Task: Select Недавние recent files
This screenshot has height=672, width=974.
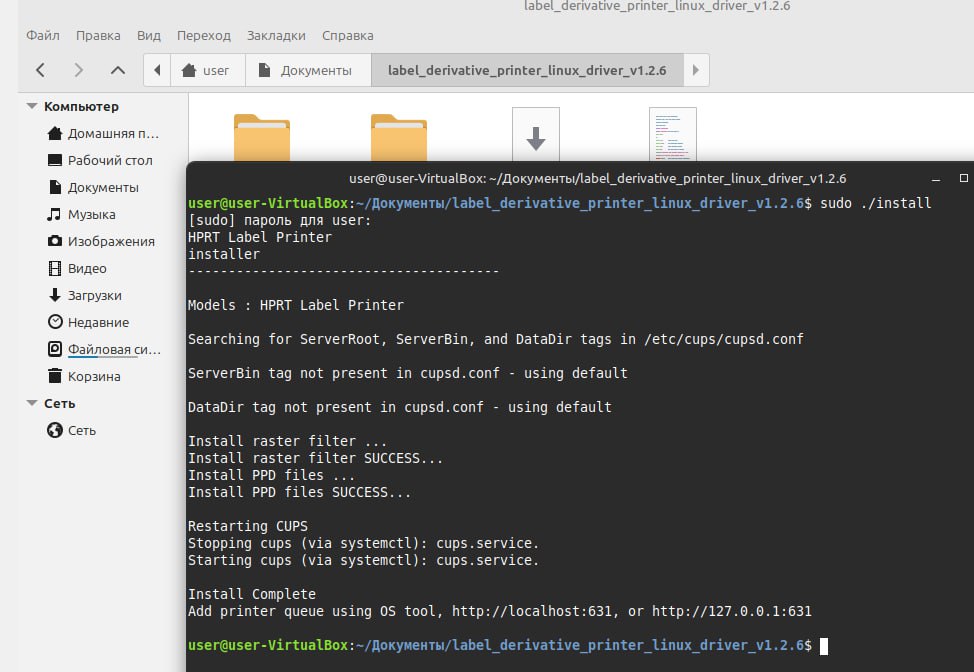Action: 98,322
